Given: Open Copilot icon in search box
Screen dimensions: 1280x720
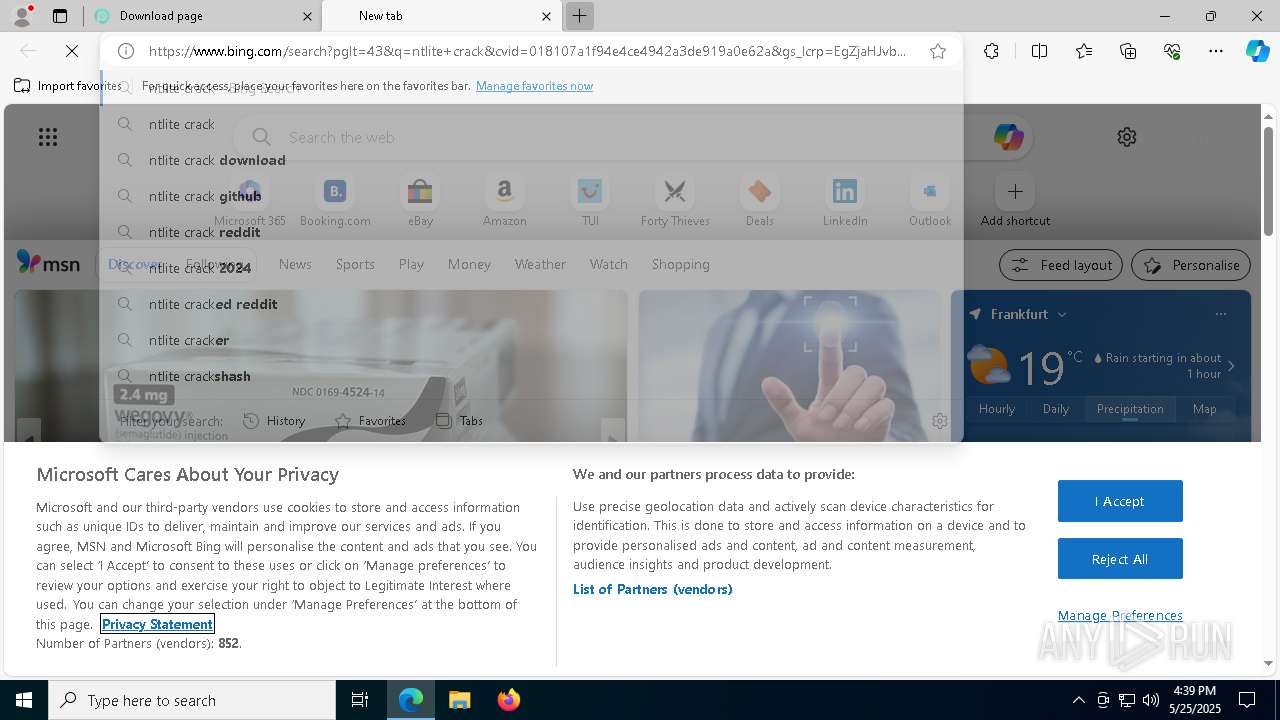Looking at the screenshot, I should (x=1008, y=137).
